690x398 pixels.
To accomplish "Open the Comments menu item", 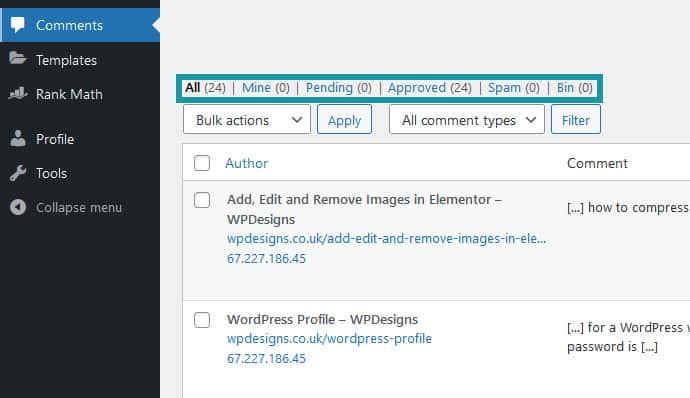I will 80,25.
